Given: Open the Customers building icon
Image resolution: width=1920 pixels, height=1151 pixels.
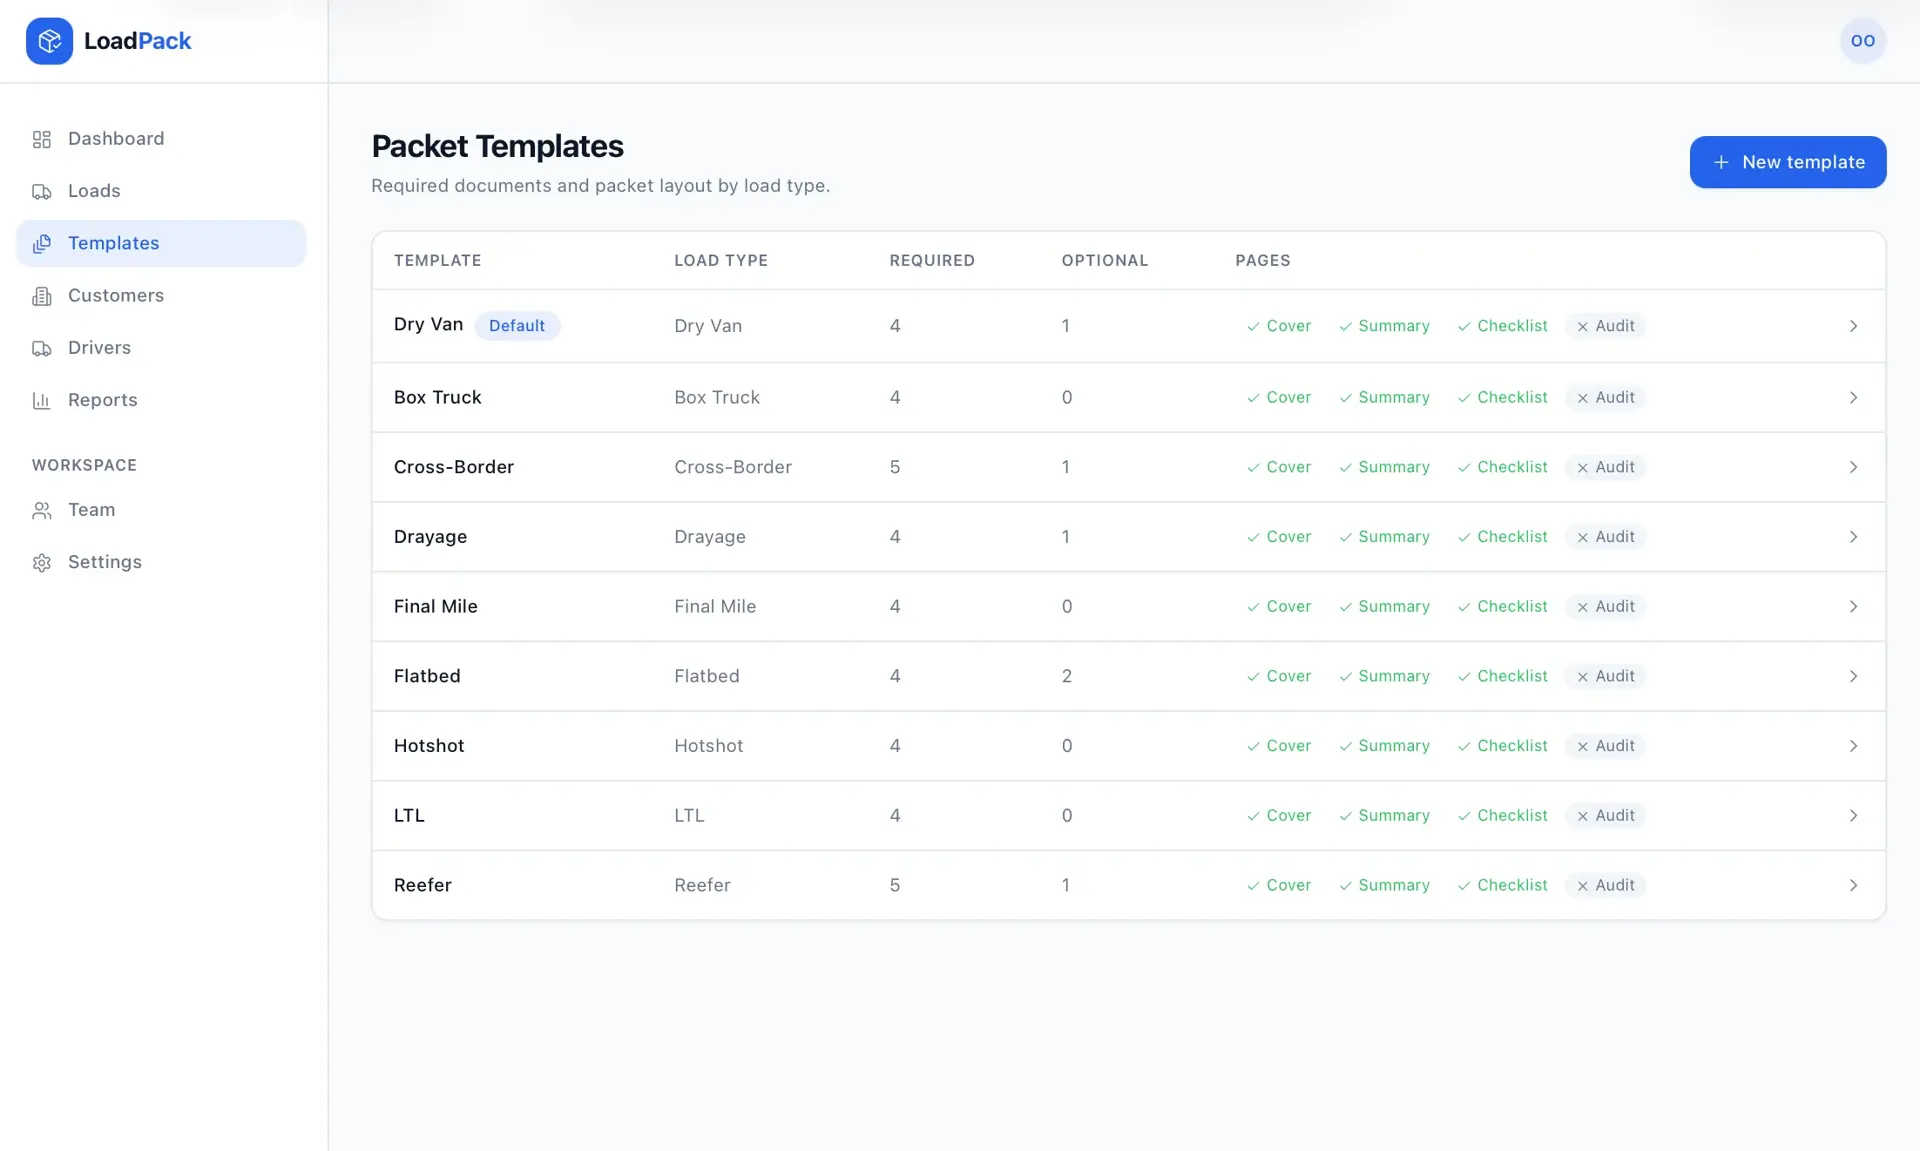Looking at the screenshot, I should 42,296.
